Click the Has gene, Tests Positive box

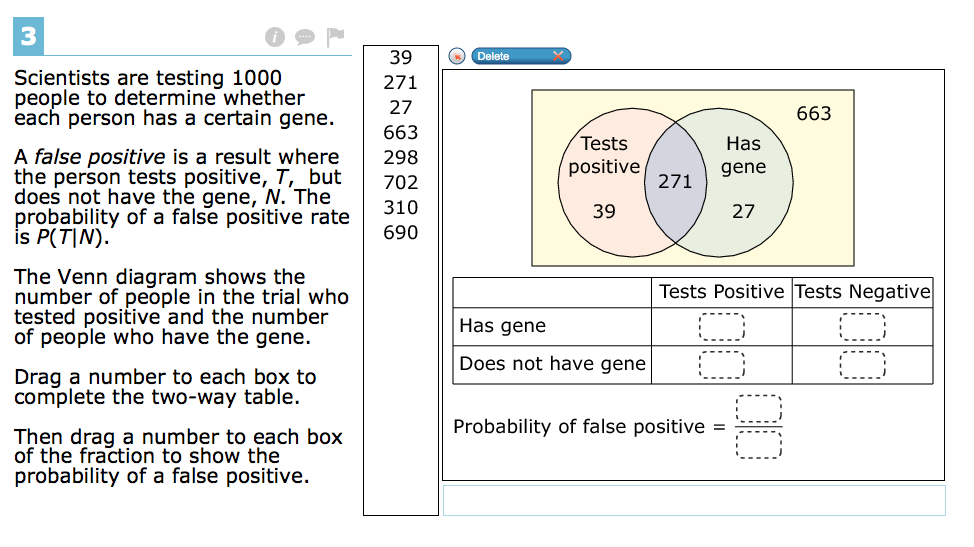722,327
